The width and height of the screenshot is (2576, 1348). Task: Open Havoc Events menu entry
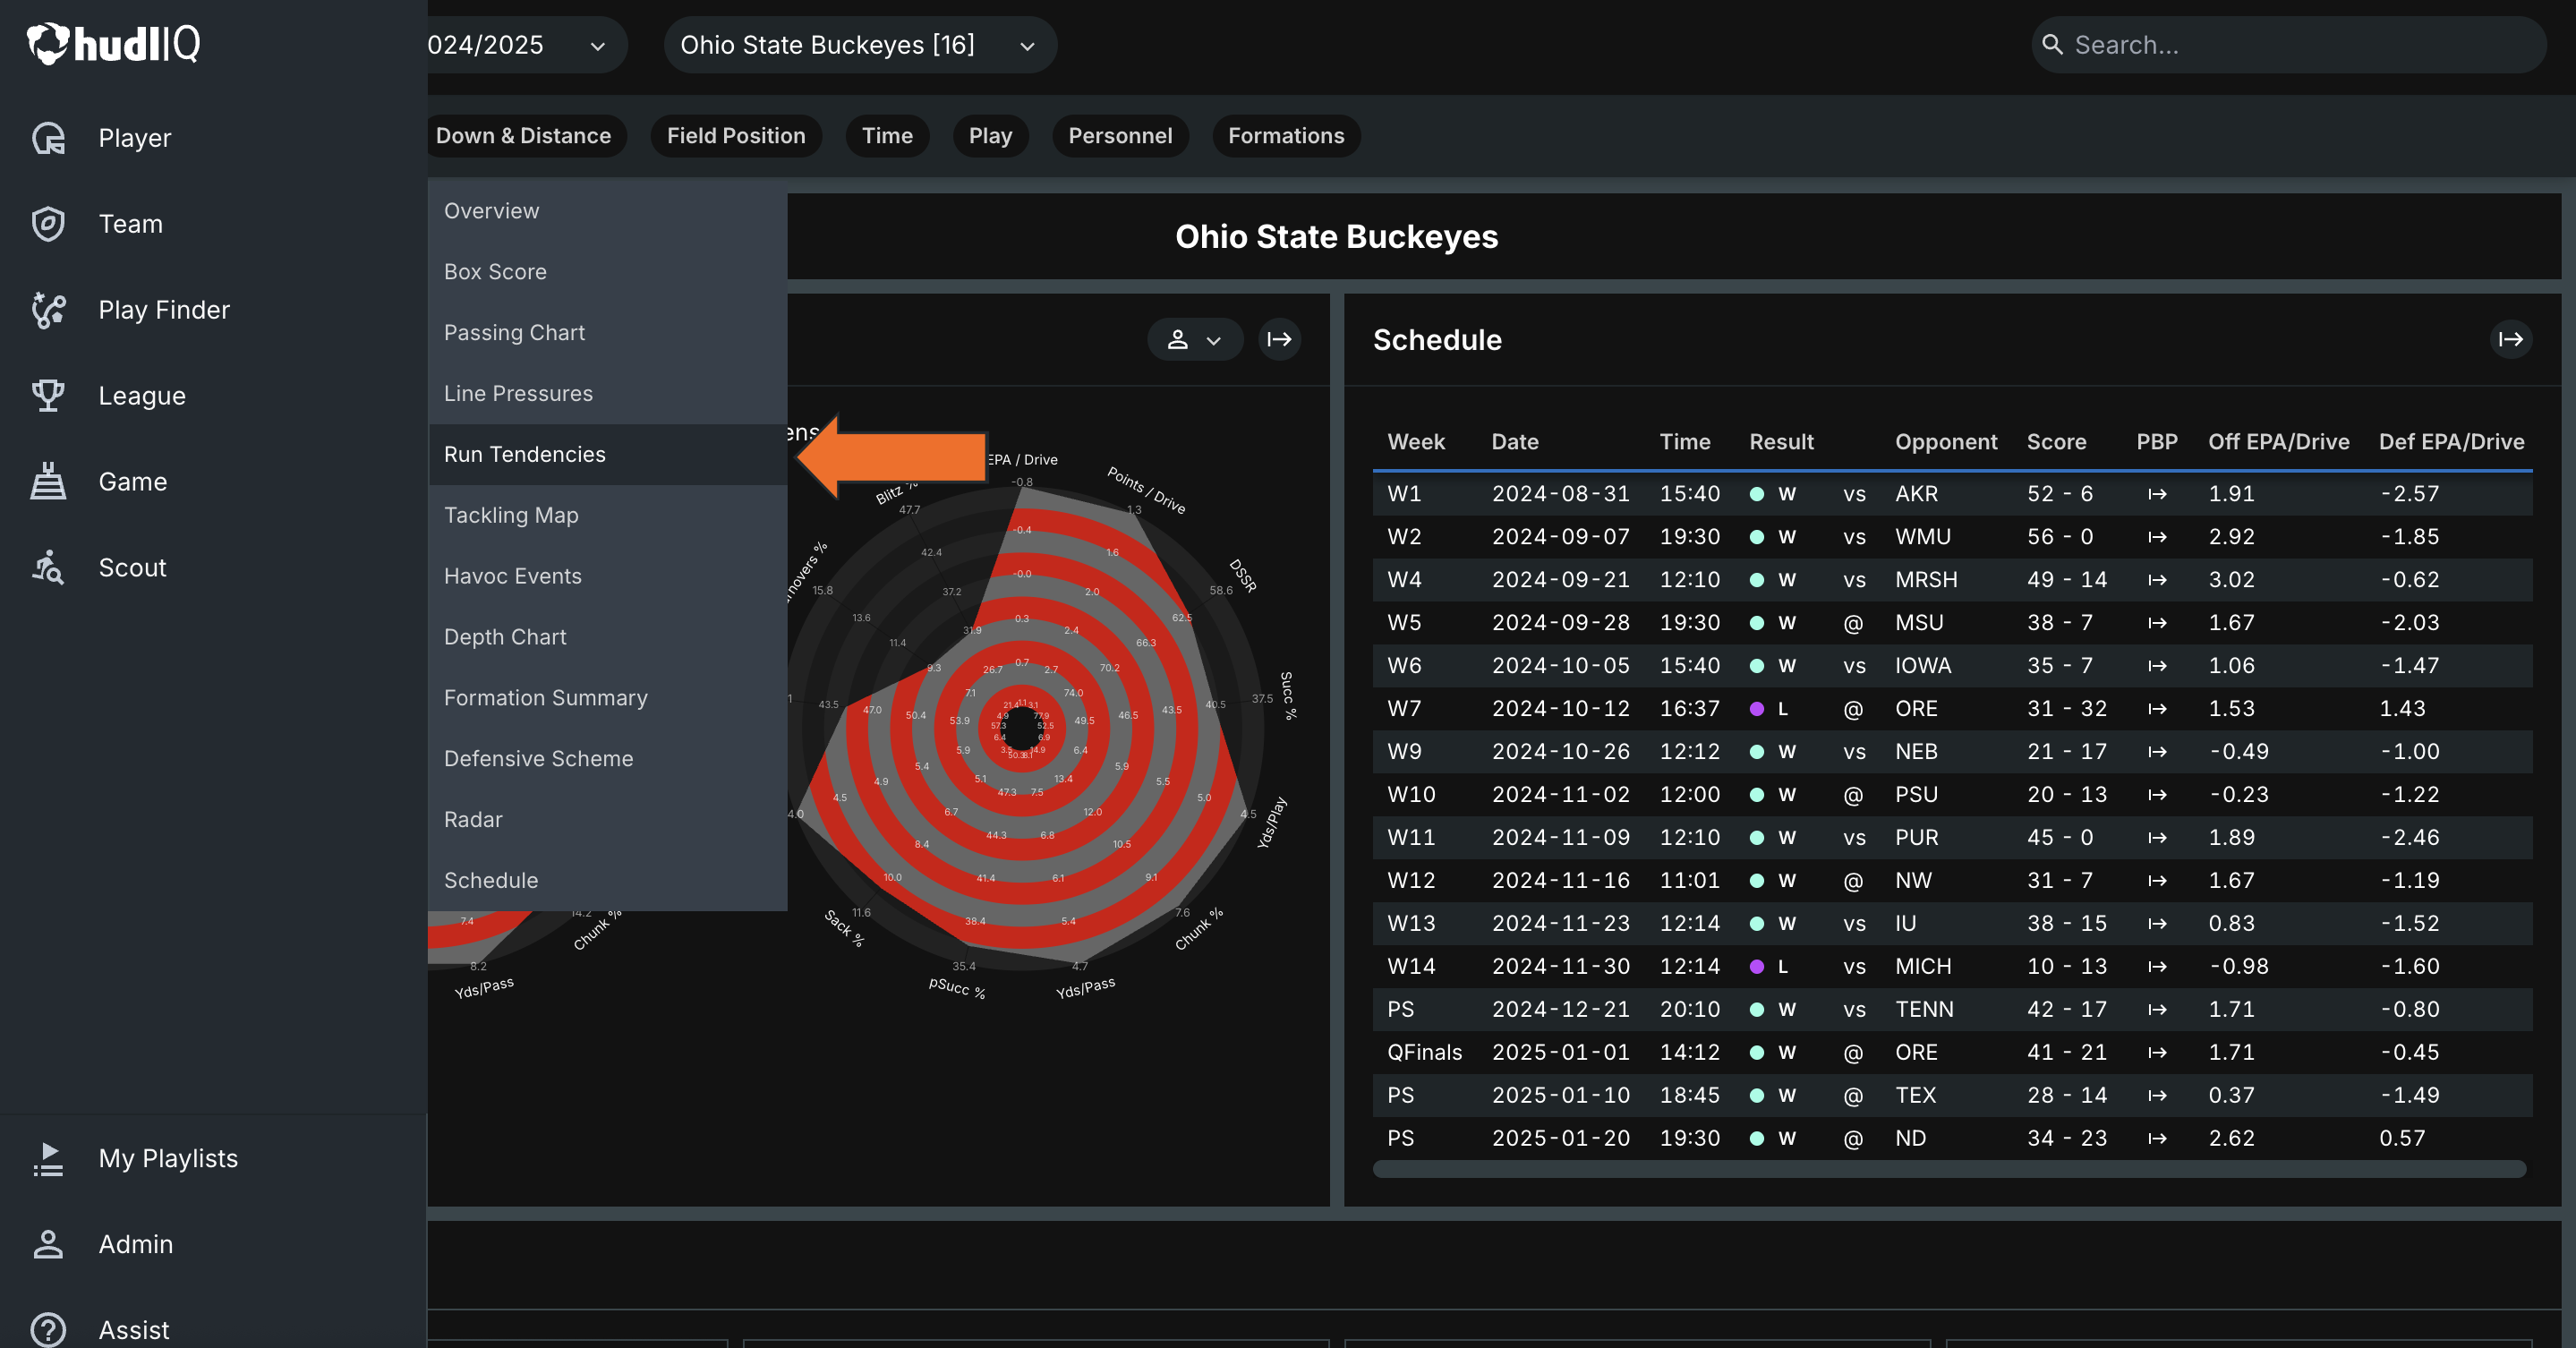point(608,577)
